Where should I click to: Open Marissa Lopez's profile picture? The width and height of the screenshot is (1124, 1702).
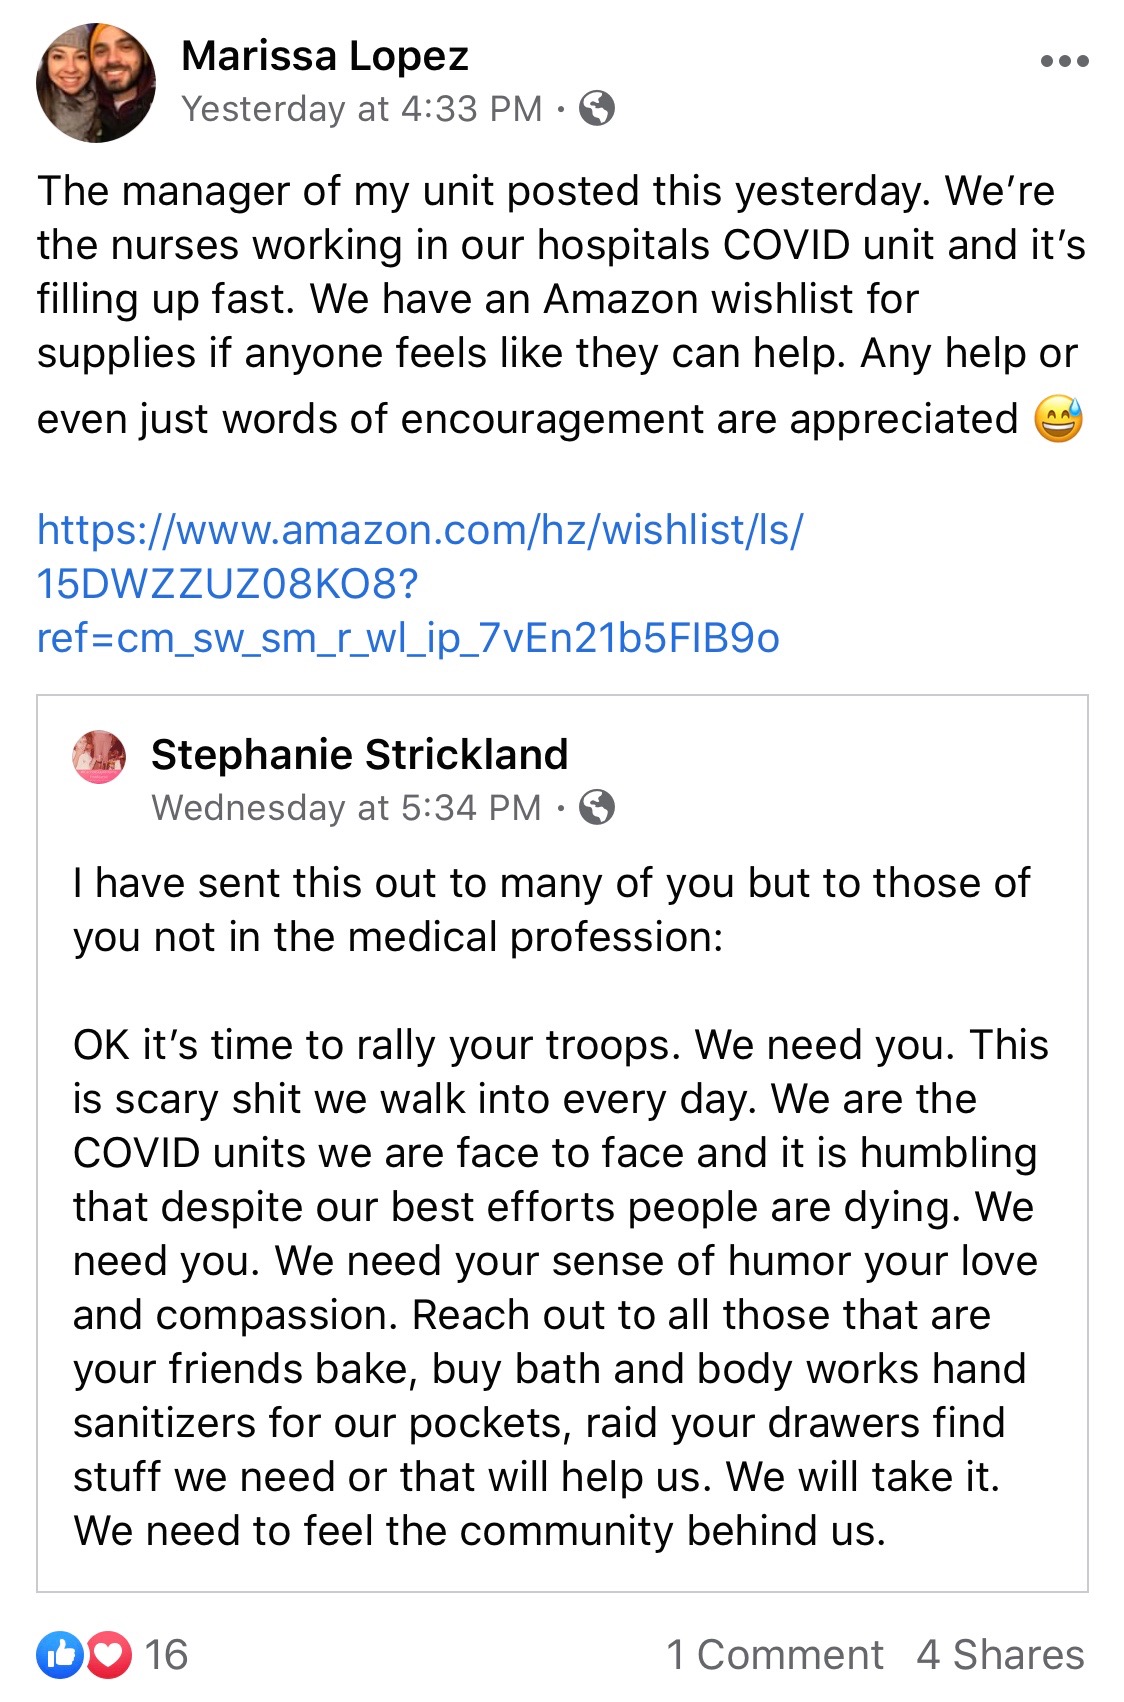(96, 83)
